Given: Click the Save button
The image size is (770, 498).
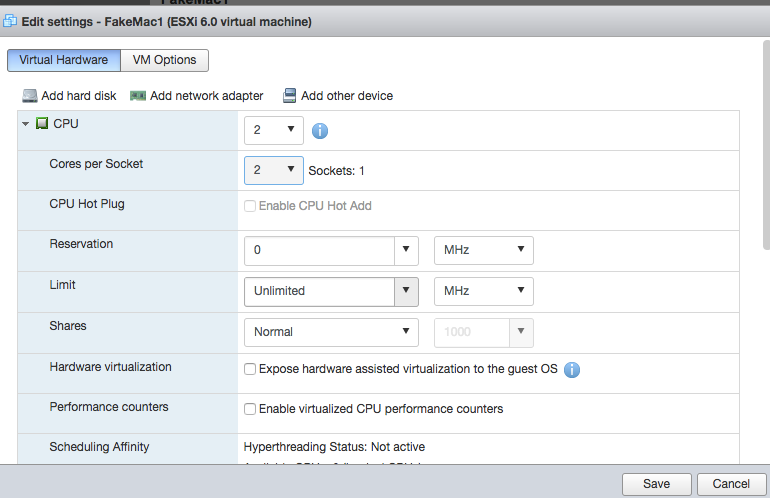Looking at the screenshot, I should point(657,484).
